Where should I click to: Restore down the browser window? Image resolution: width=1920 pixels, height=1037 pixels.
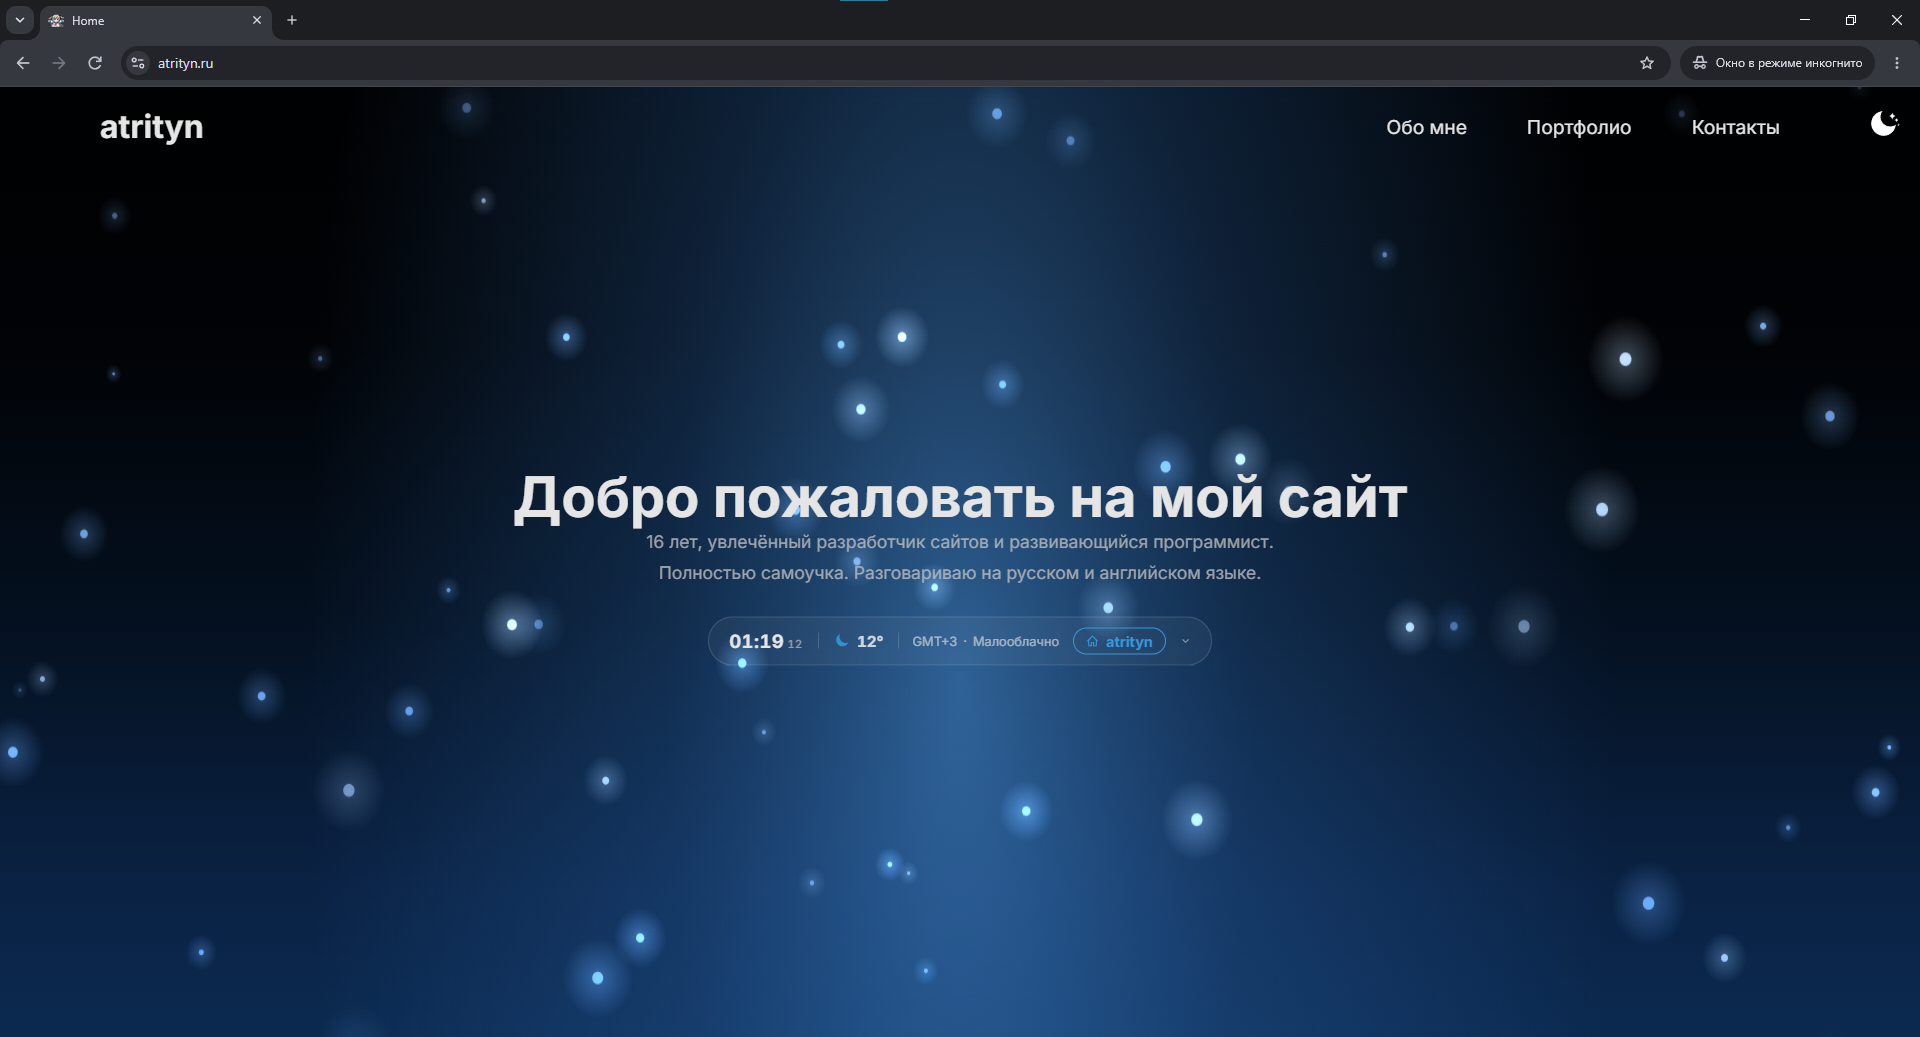[x=1851, y=20]
